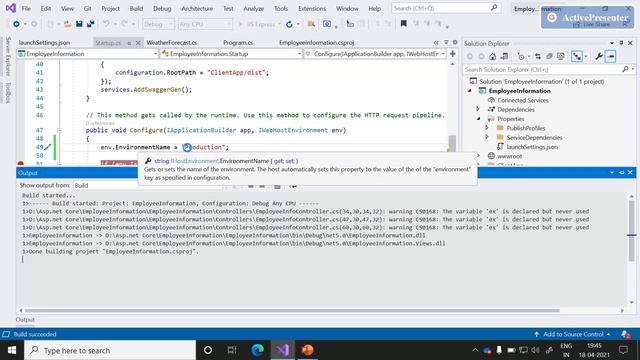Open the Any CPU platform dropdown
Image resolution: width=640 pixels, height=360 pixels.
click(205, 24)
